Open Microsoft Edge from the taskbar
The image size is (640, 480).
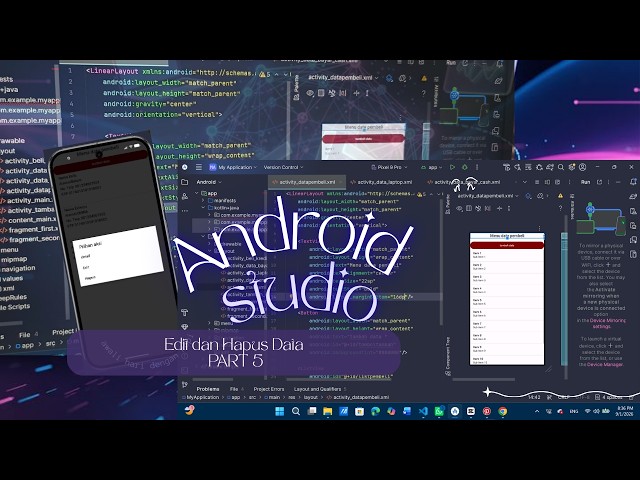[375, 411]
